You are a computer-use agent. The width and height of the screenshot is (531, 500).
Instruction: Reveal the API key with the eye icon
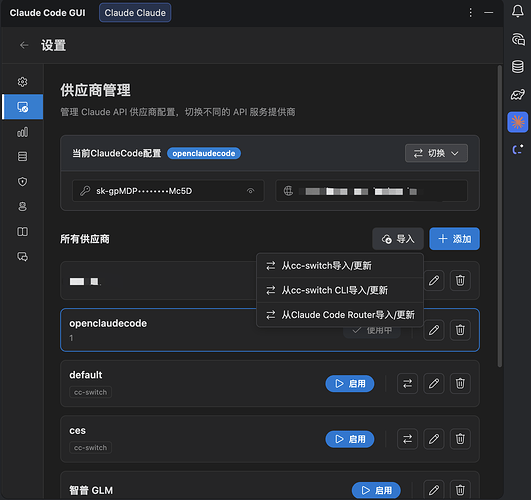coord(250,191)
